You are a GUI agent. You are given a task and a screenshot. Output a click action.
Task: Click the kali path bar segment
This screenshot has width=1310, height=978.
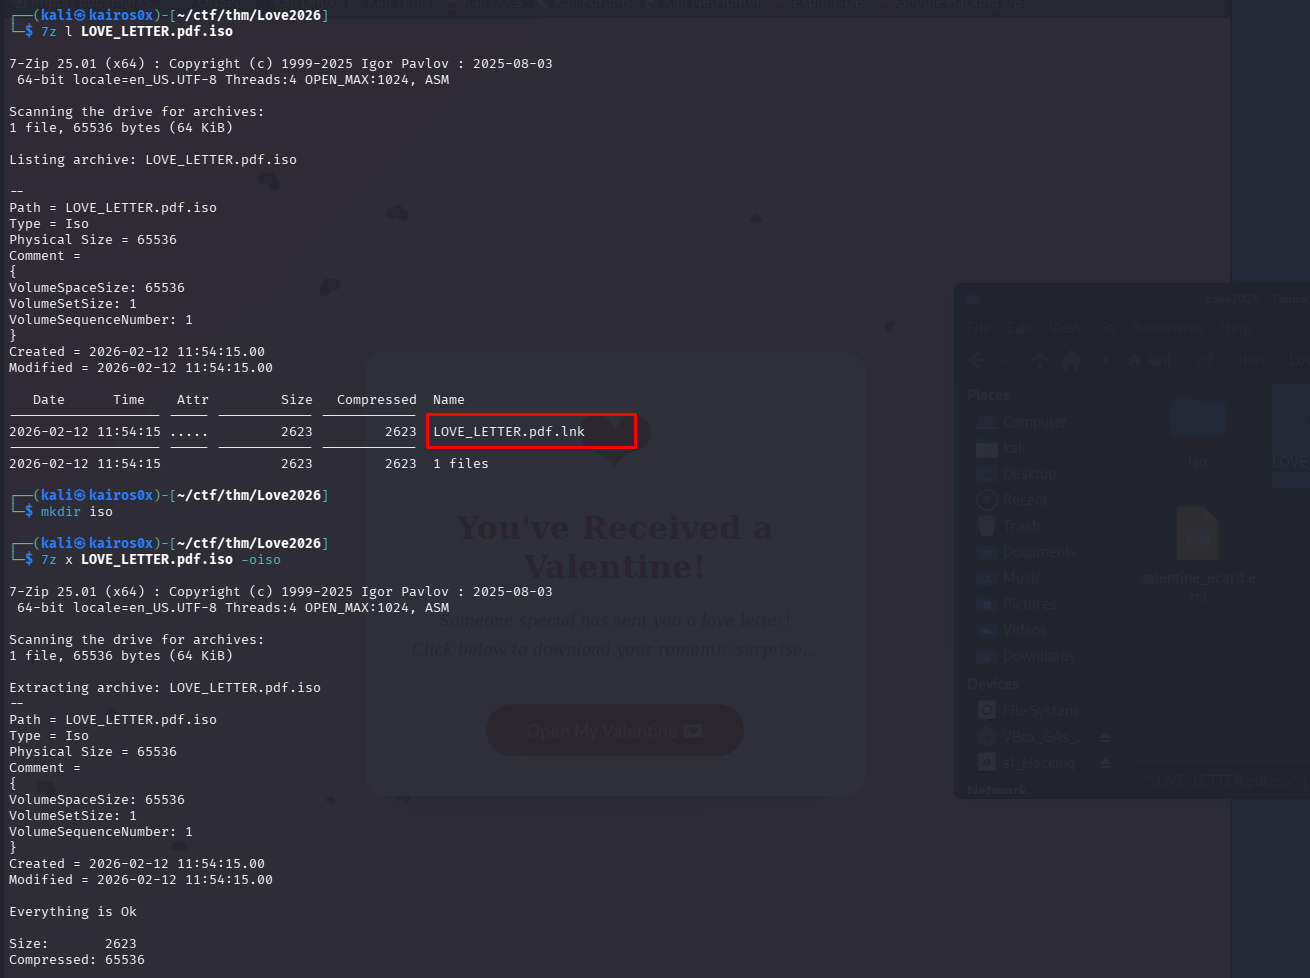[1150, 360]
